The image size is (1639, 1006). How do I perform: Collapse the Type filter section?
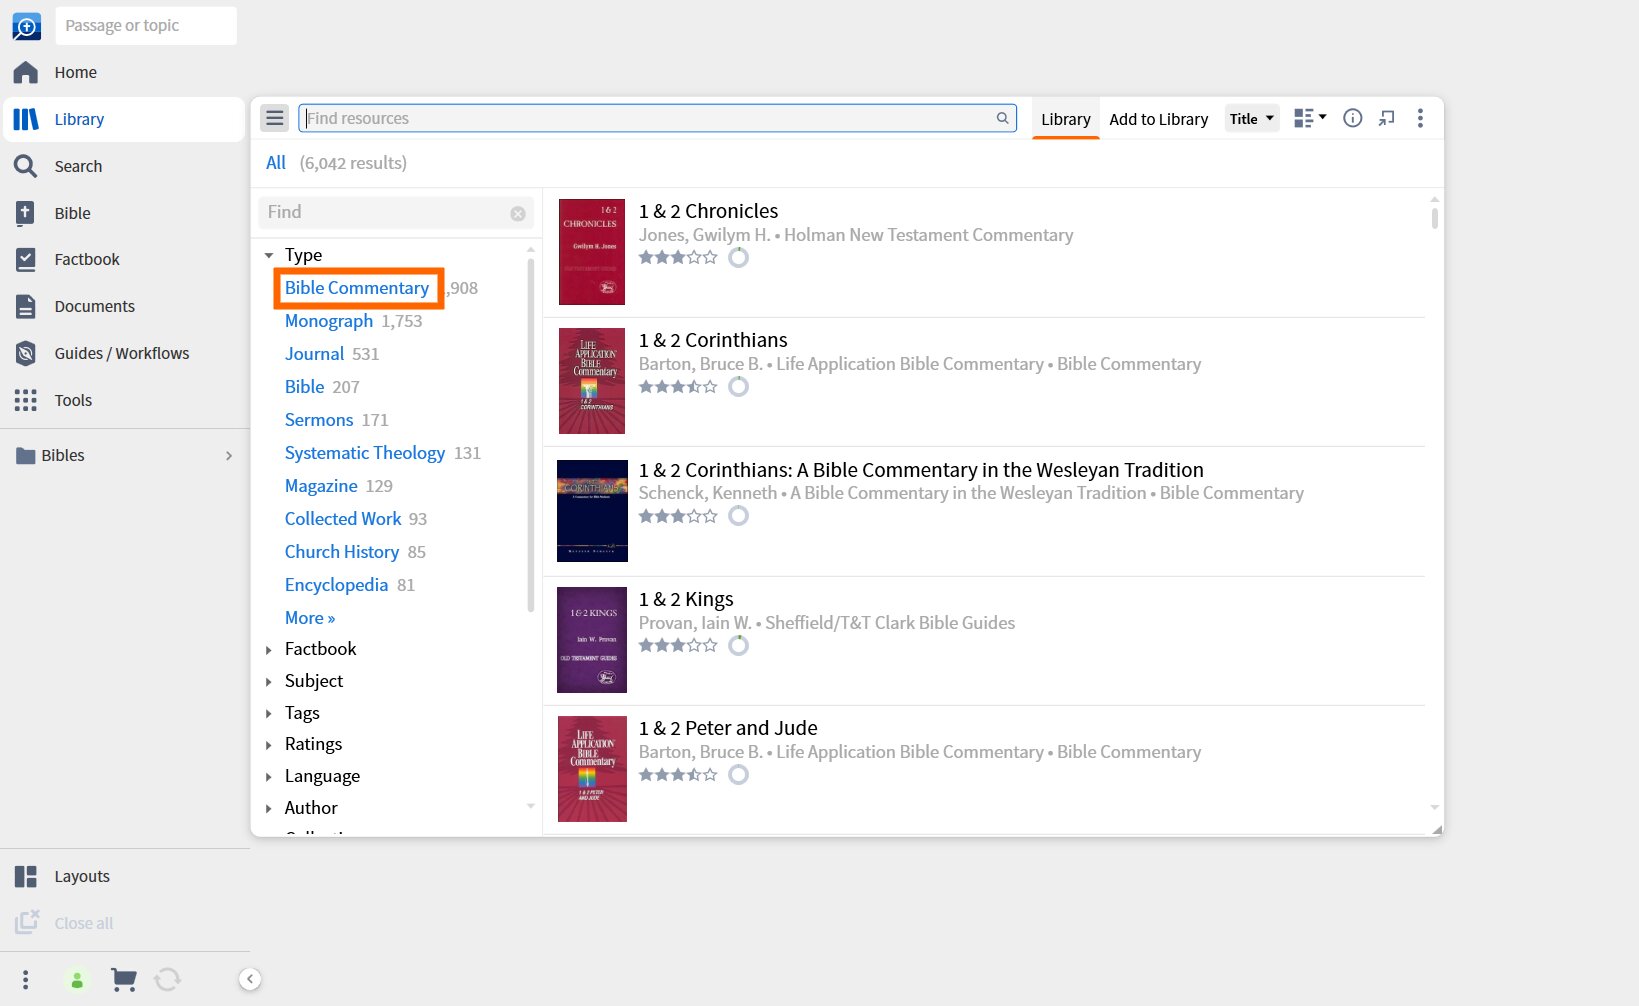pos(269,256)
